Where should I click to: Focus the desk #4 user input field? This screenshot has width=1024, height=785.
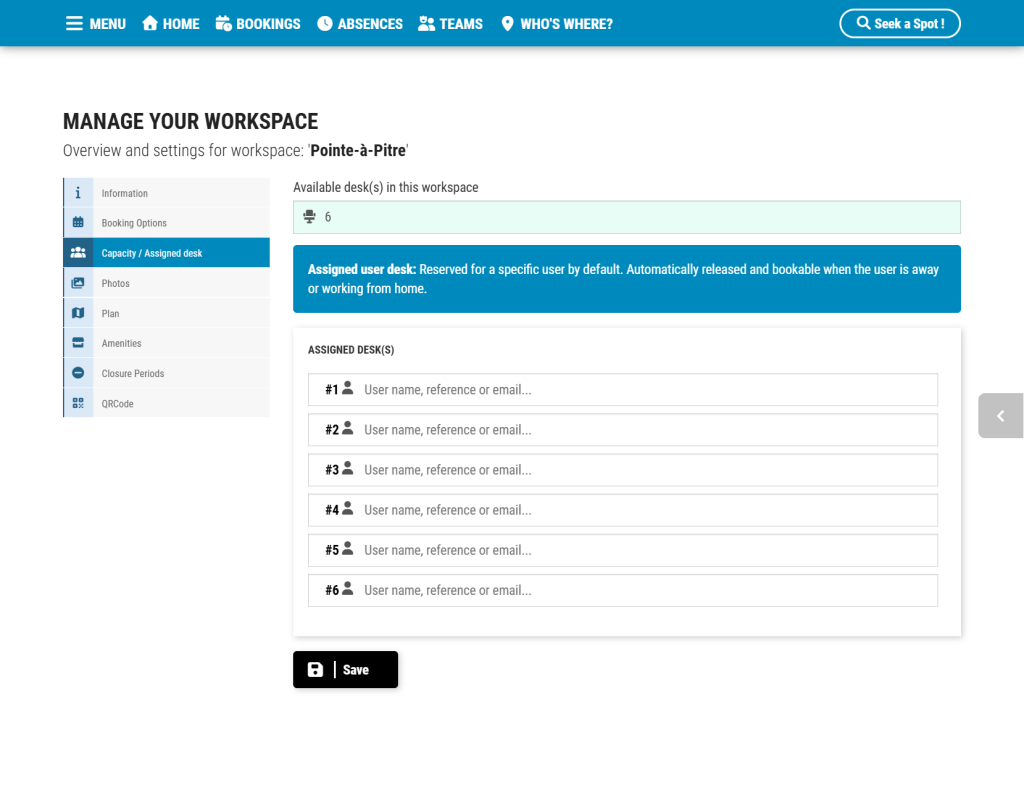coord(623,510)
